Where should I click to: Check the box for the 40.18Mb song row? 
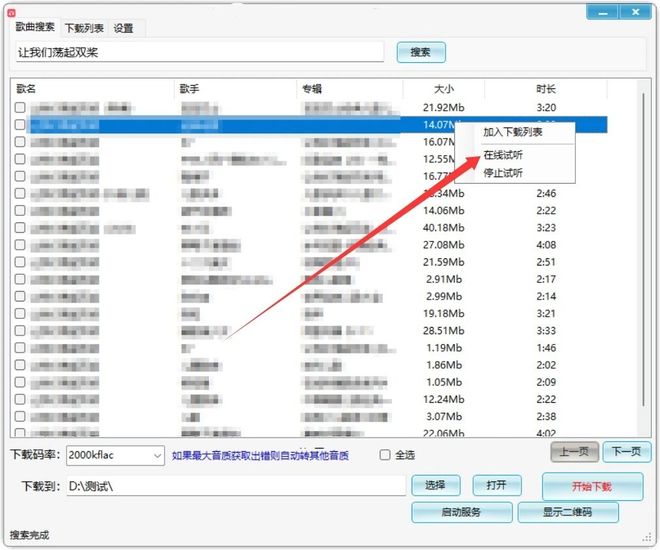(x=20, y=228)
